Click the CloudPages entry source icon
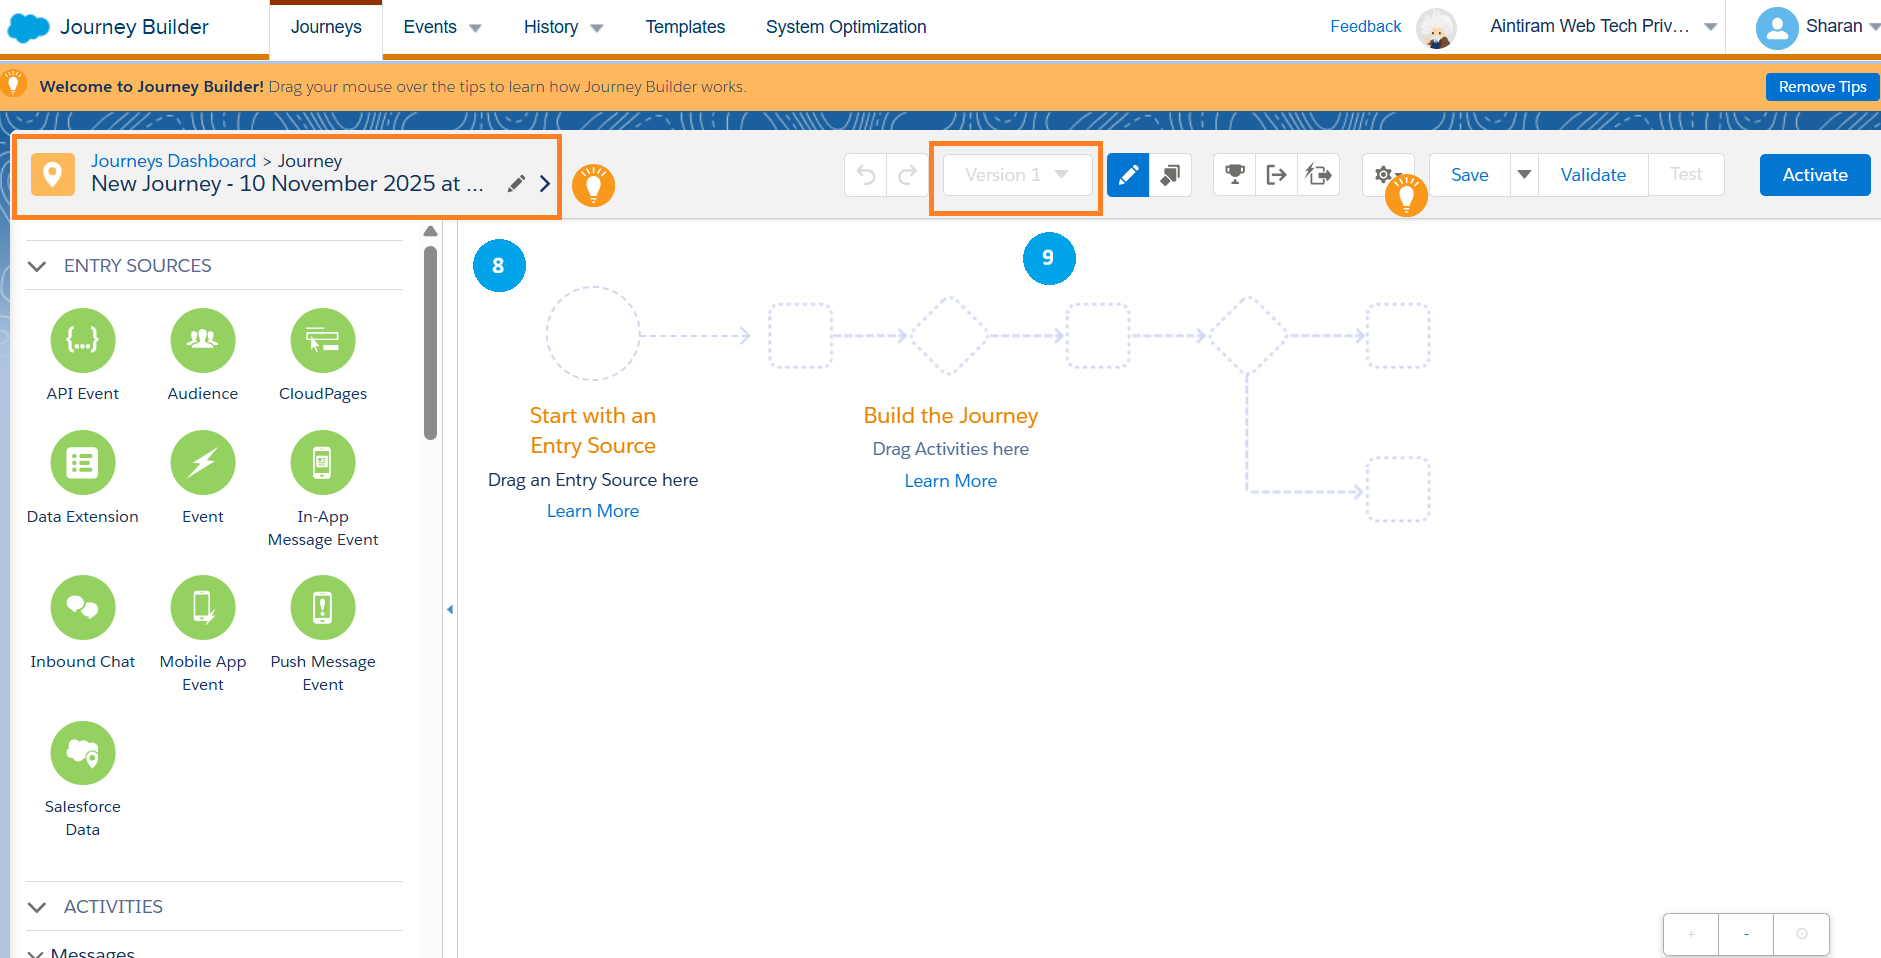The width and height of the screenshot is (1881, 958). coord(323,341)
